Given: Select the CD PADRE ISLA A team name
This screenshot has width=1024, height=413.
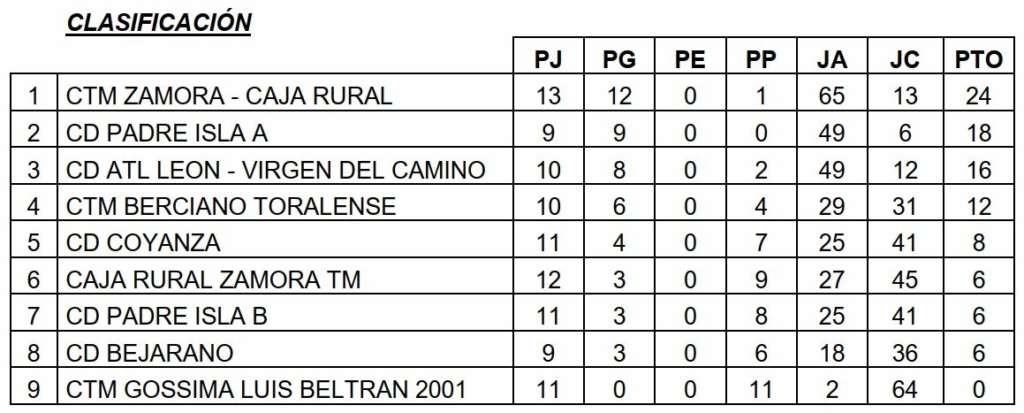Looking at the screenshot, I should [167, 133].
